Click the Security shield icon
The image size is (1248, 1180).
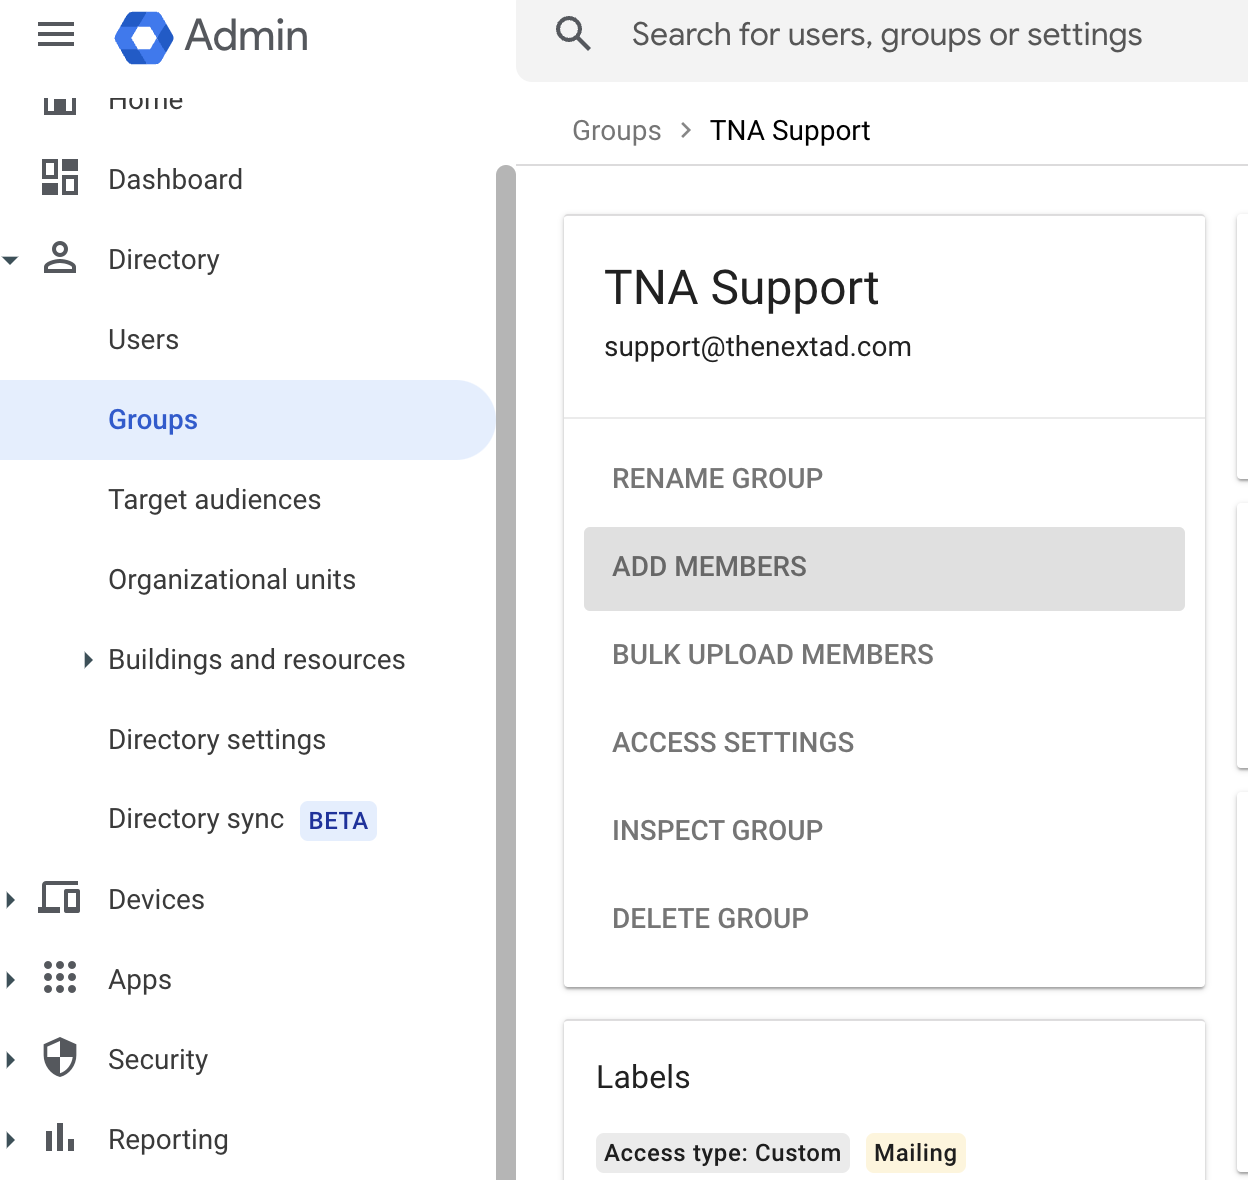click(60, 1058)
